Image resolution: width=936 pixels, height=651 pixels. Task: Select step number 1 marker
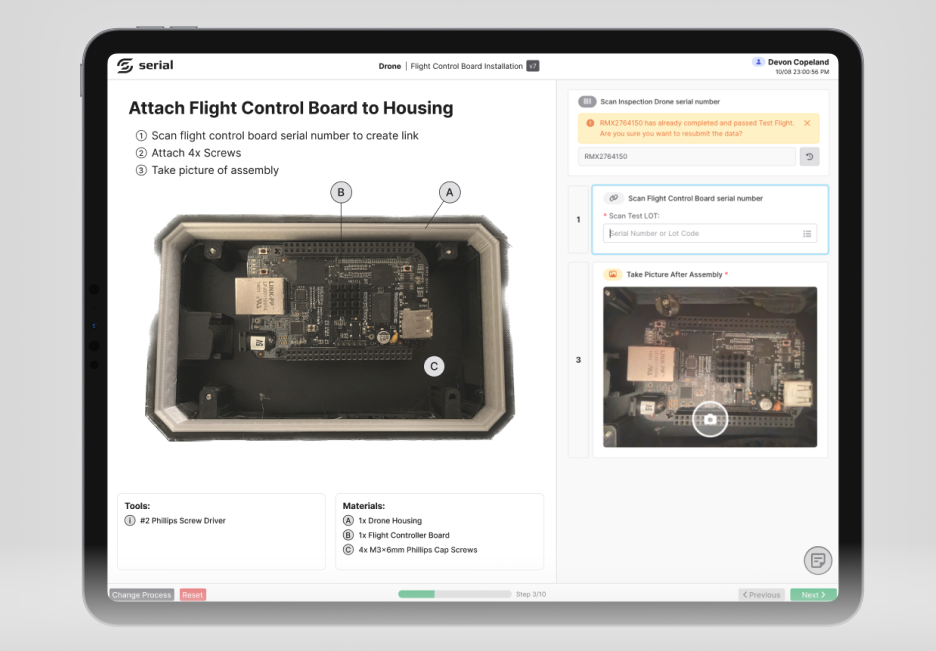click(x=578, y=220)
